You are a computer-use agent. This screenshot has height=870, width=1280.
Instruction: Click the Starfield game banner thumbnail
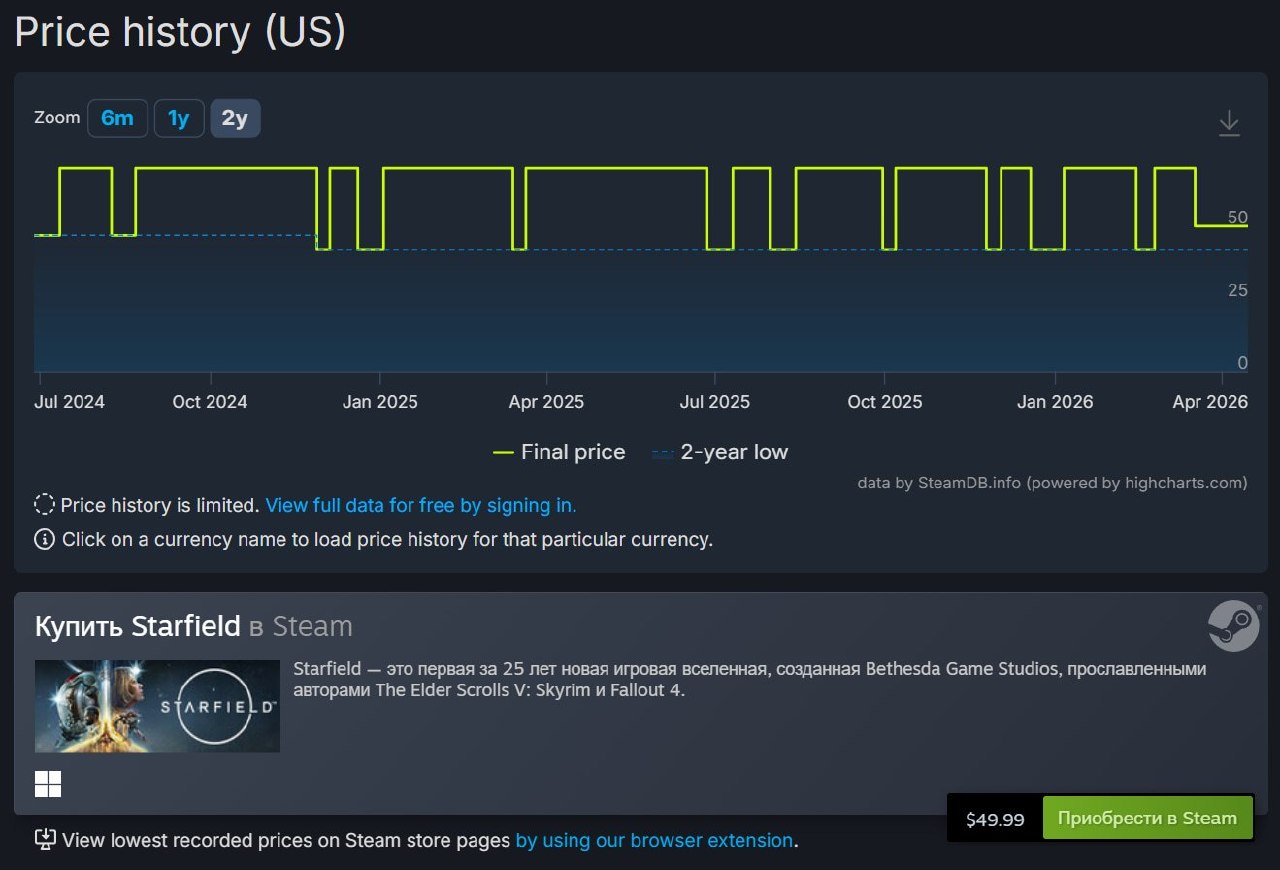pyautogui.click(x=157, y=706)
